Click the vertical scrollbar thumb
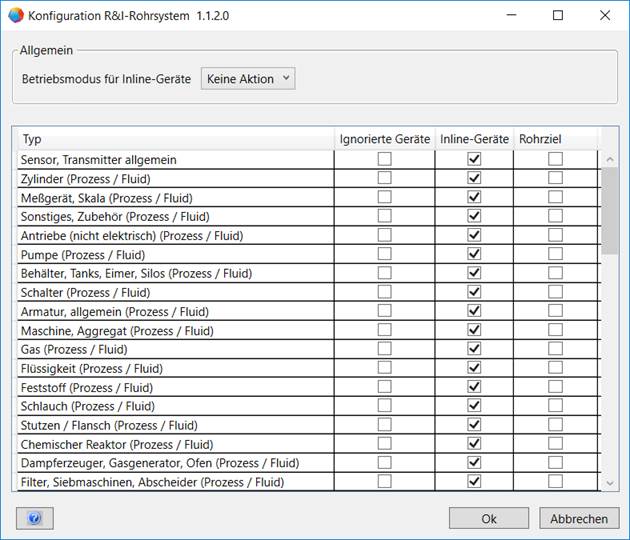Screen dimensions: 630x540 (610, 211)
